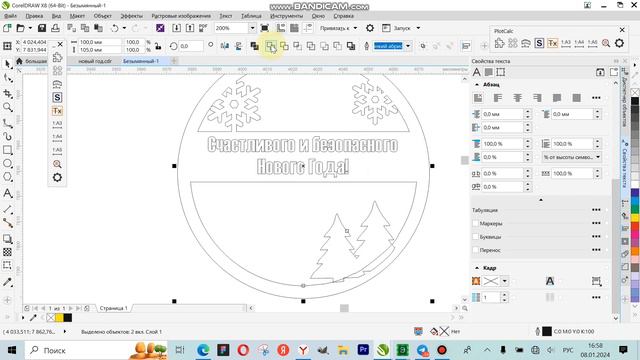Click the Mirror vertically icon
The width and height of the screenshot is (640, 360).
[238, 46]
